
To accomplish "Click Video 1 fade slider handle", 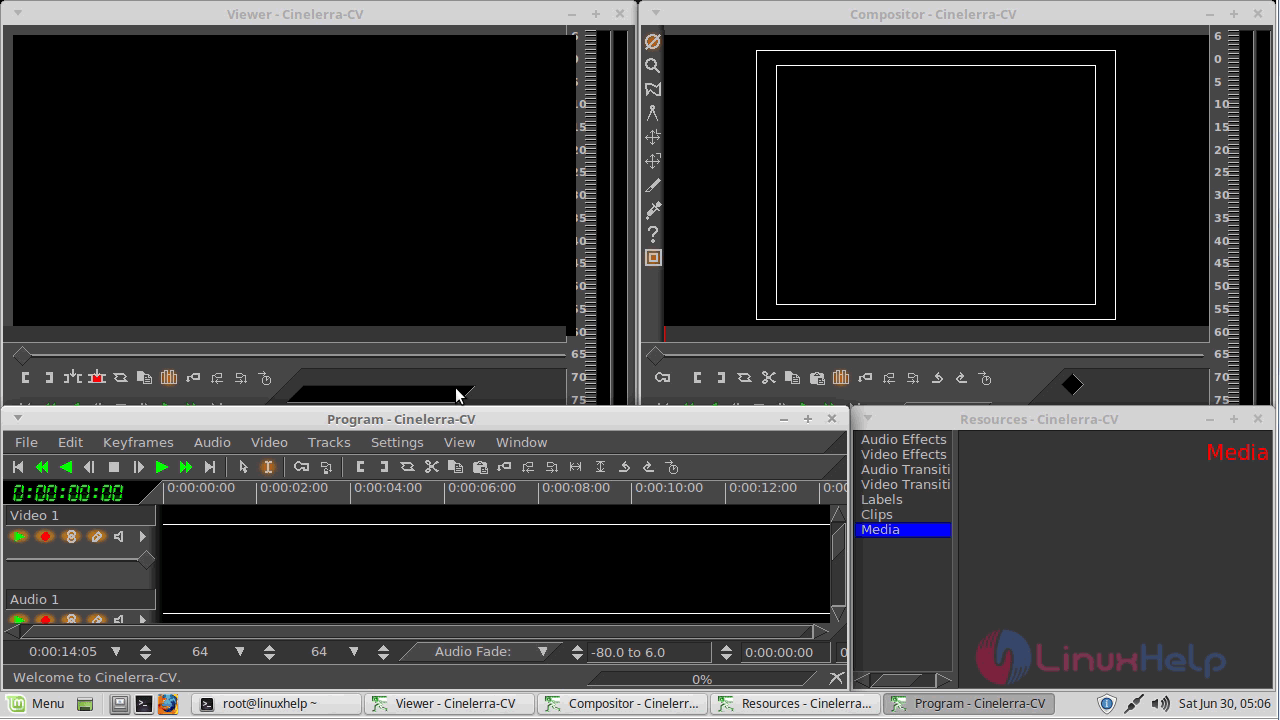I will [146, 559].
